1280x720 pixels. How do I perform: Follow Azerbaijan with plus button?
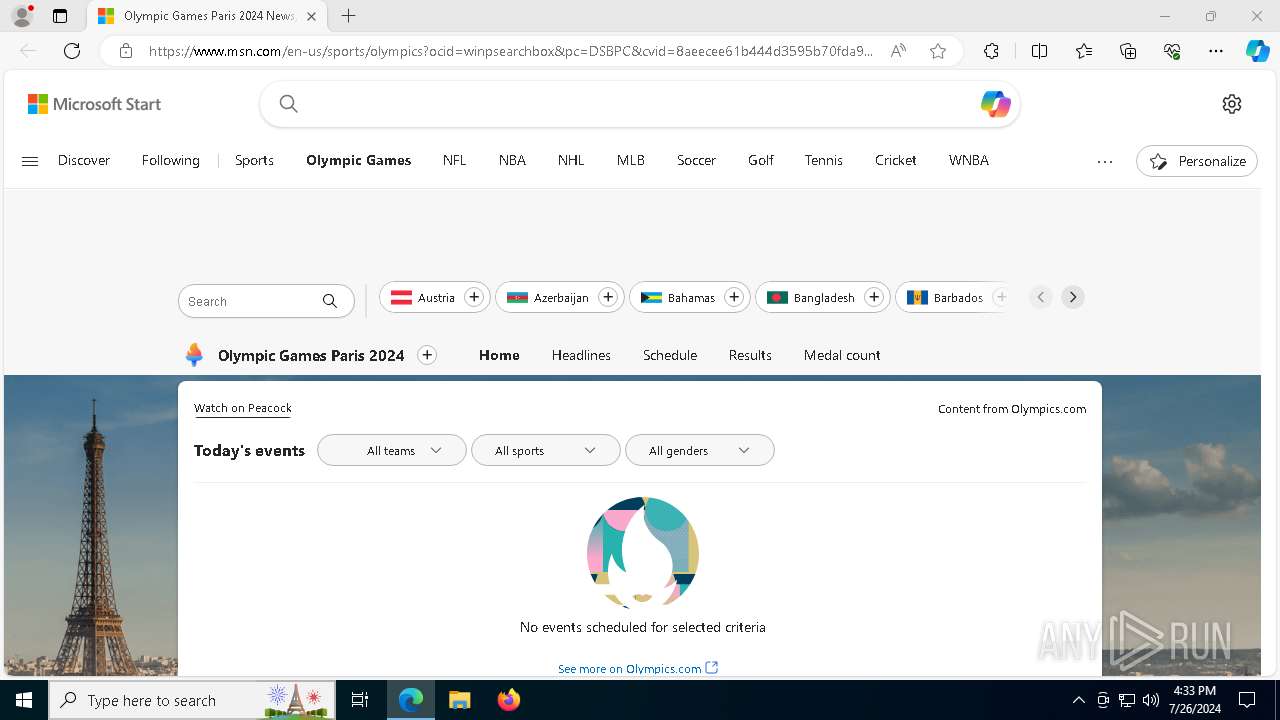coord(607,297)
